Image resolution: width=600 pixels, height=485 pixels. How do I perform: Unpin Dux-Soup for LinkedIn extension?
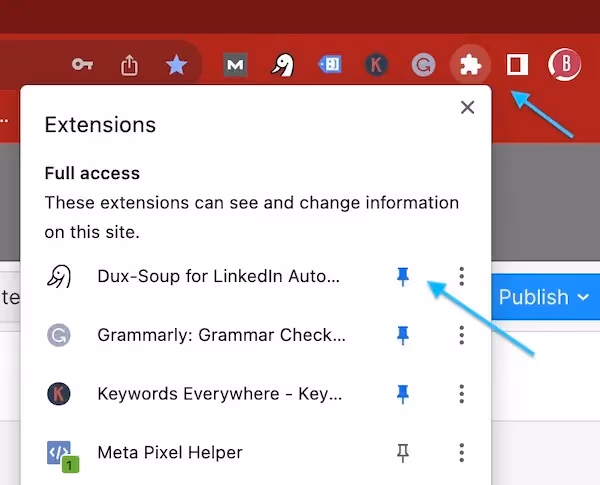(x=403, y=276)
